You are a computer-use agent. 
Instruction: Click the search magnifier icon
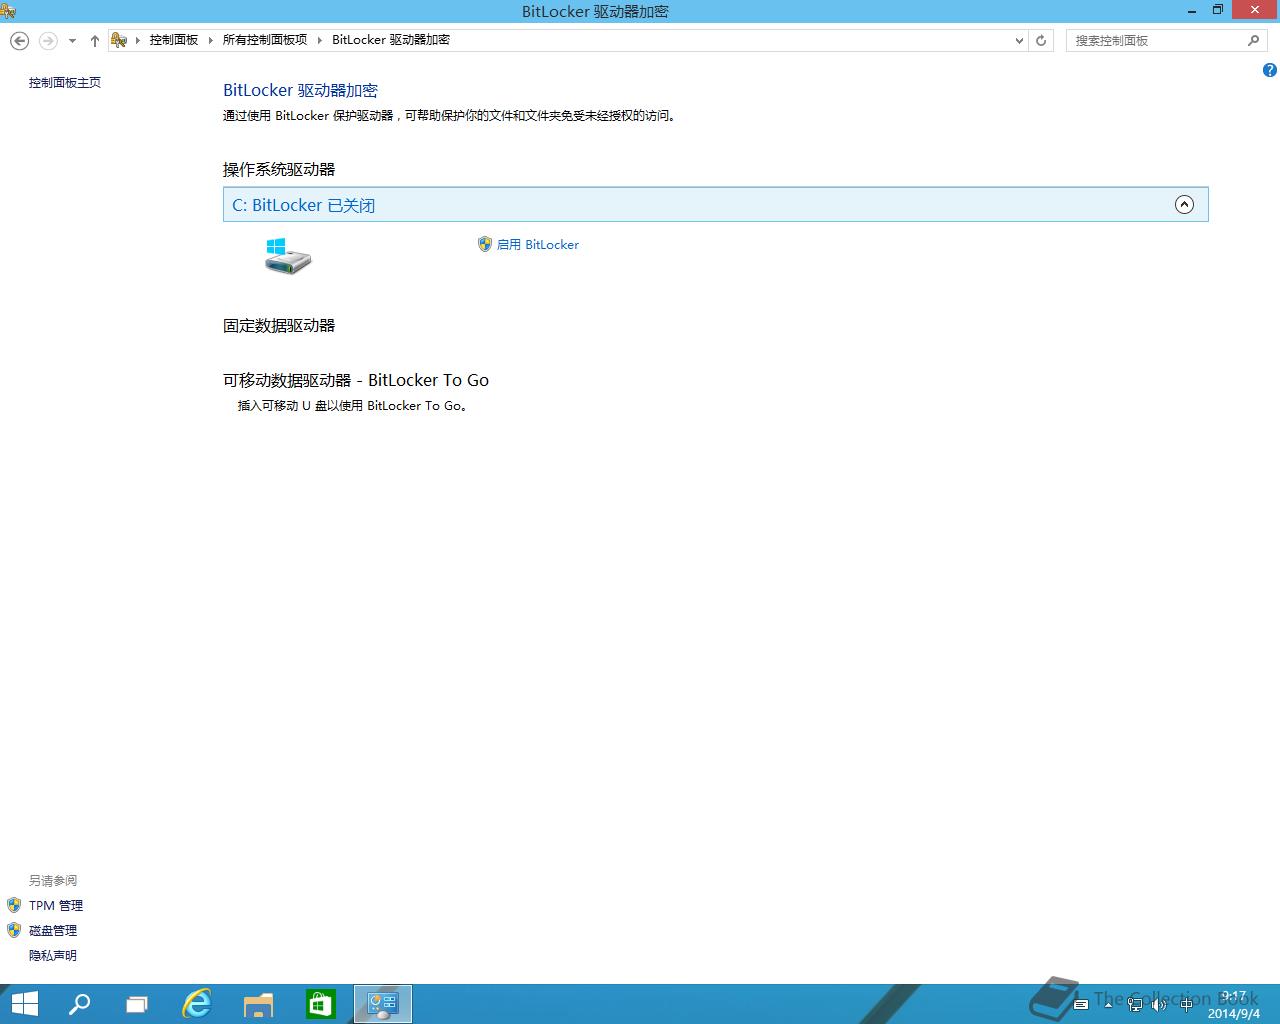point(1253,41)
